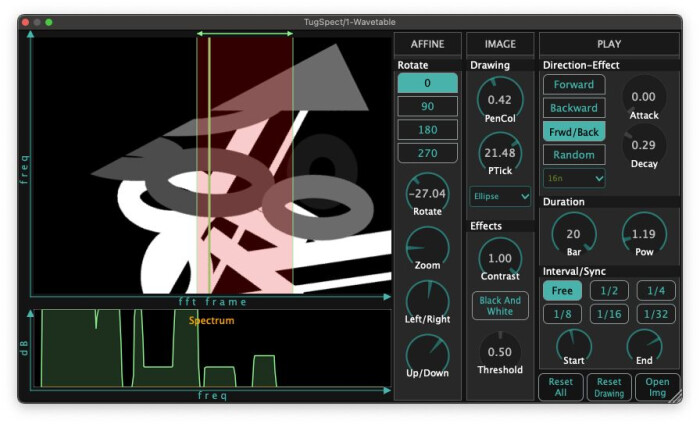Viewport: 700px width, 424px height.
Task: Set play direction to Backward
Action: point(574,108)
